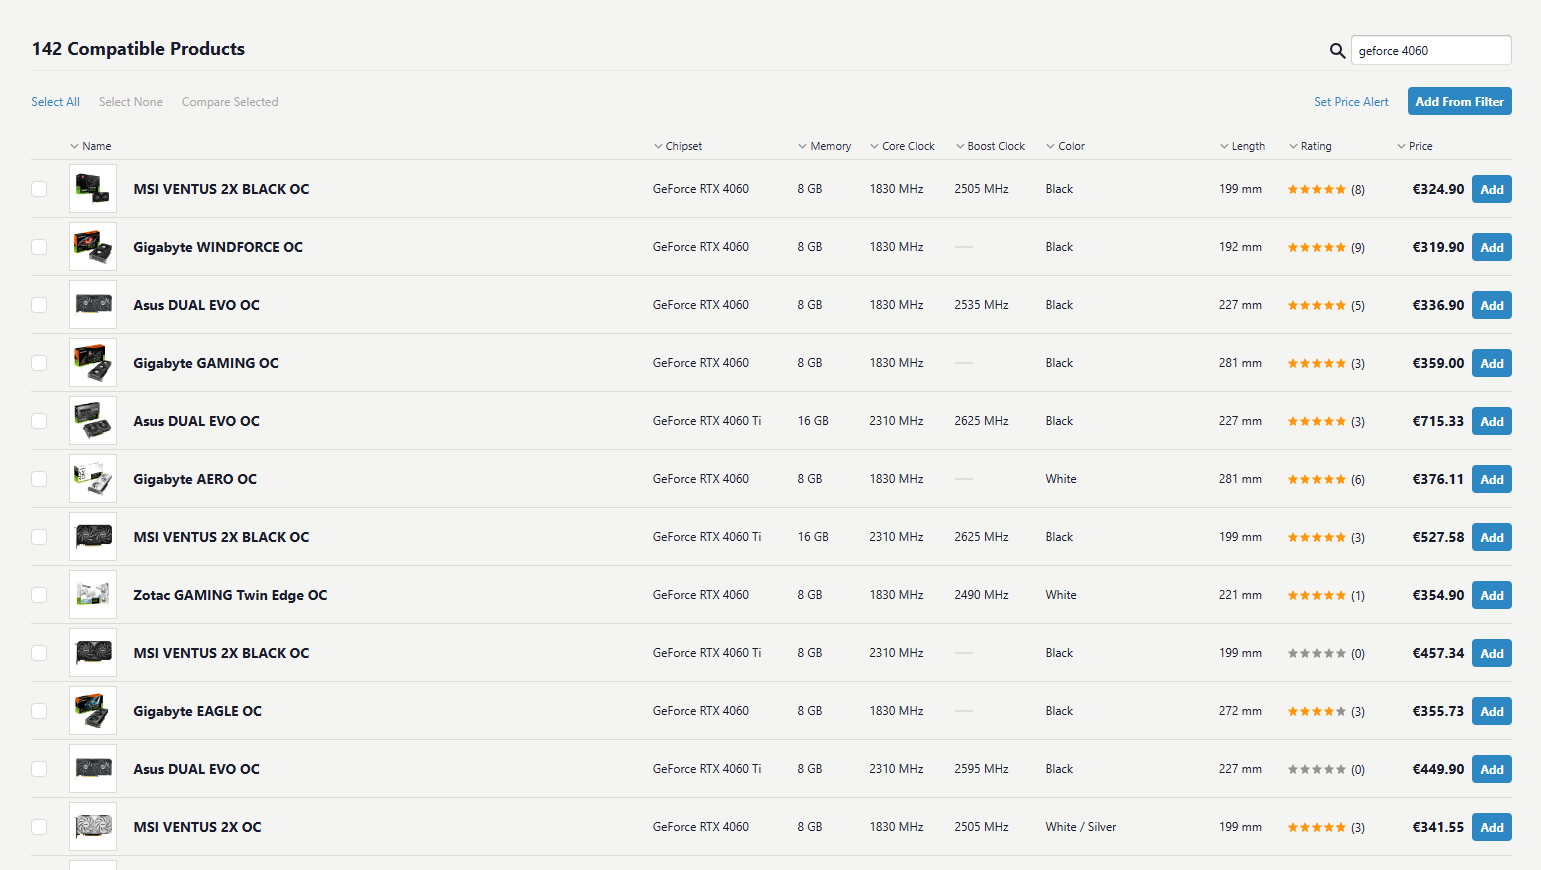Click rating stars for Zotac GAMING Twin Edge OC

(1316, 596)
